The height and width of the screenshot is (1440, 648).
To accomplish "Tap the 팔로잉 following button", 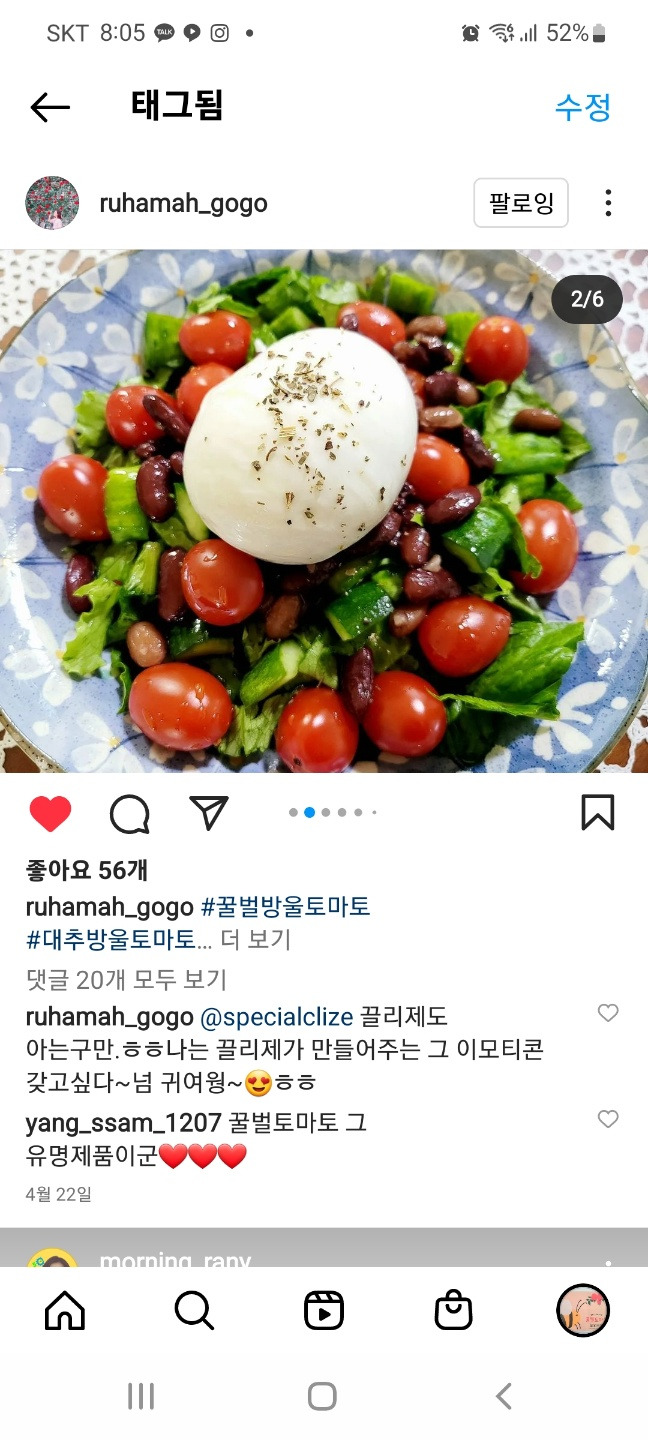I will (x=521, y=203).
